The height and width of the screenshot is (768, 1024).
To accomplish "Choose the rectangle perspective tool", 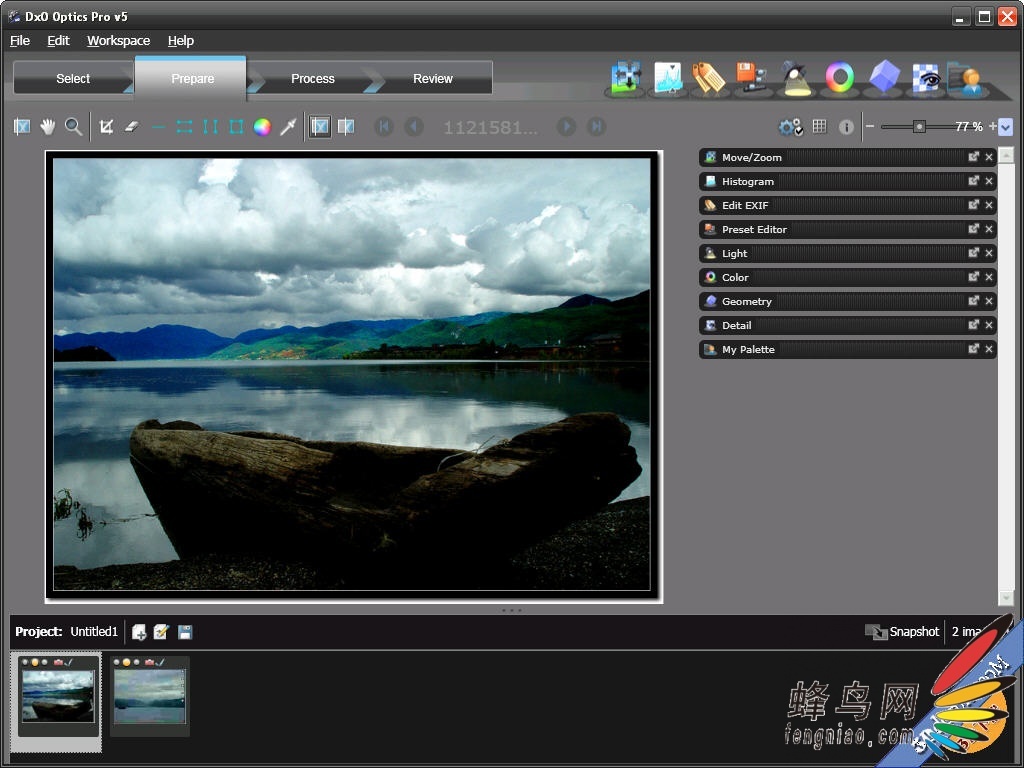I will 236,127.
